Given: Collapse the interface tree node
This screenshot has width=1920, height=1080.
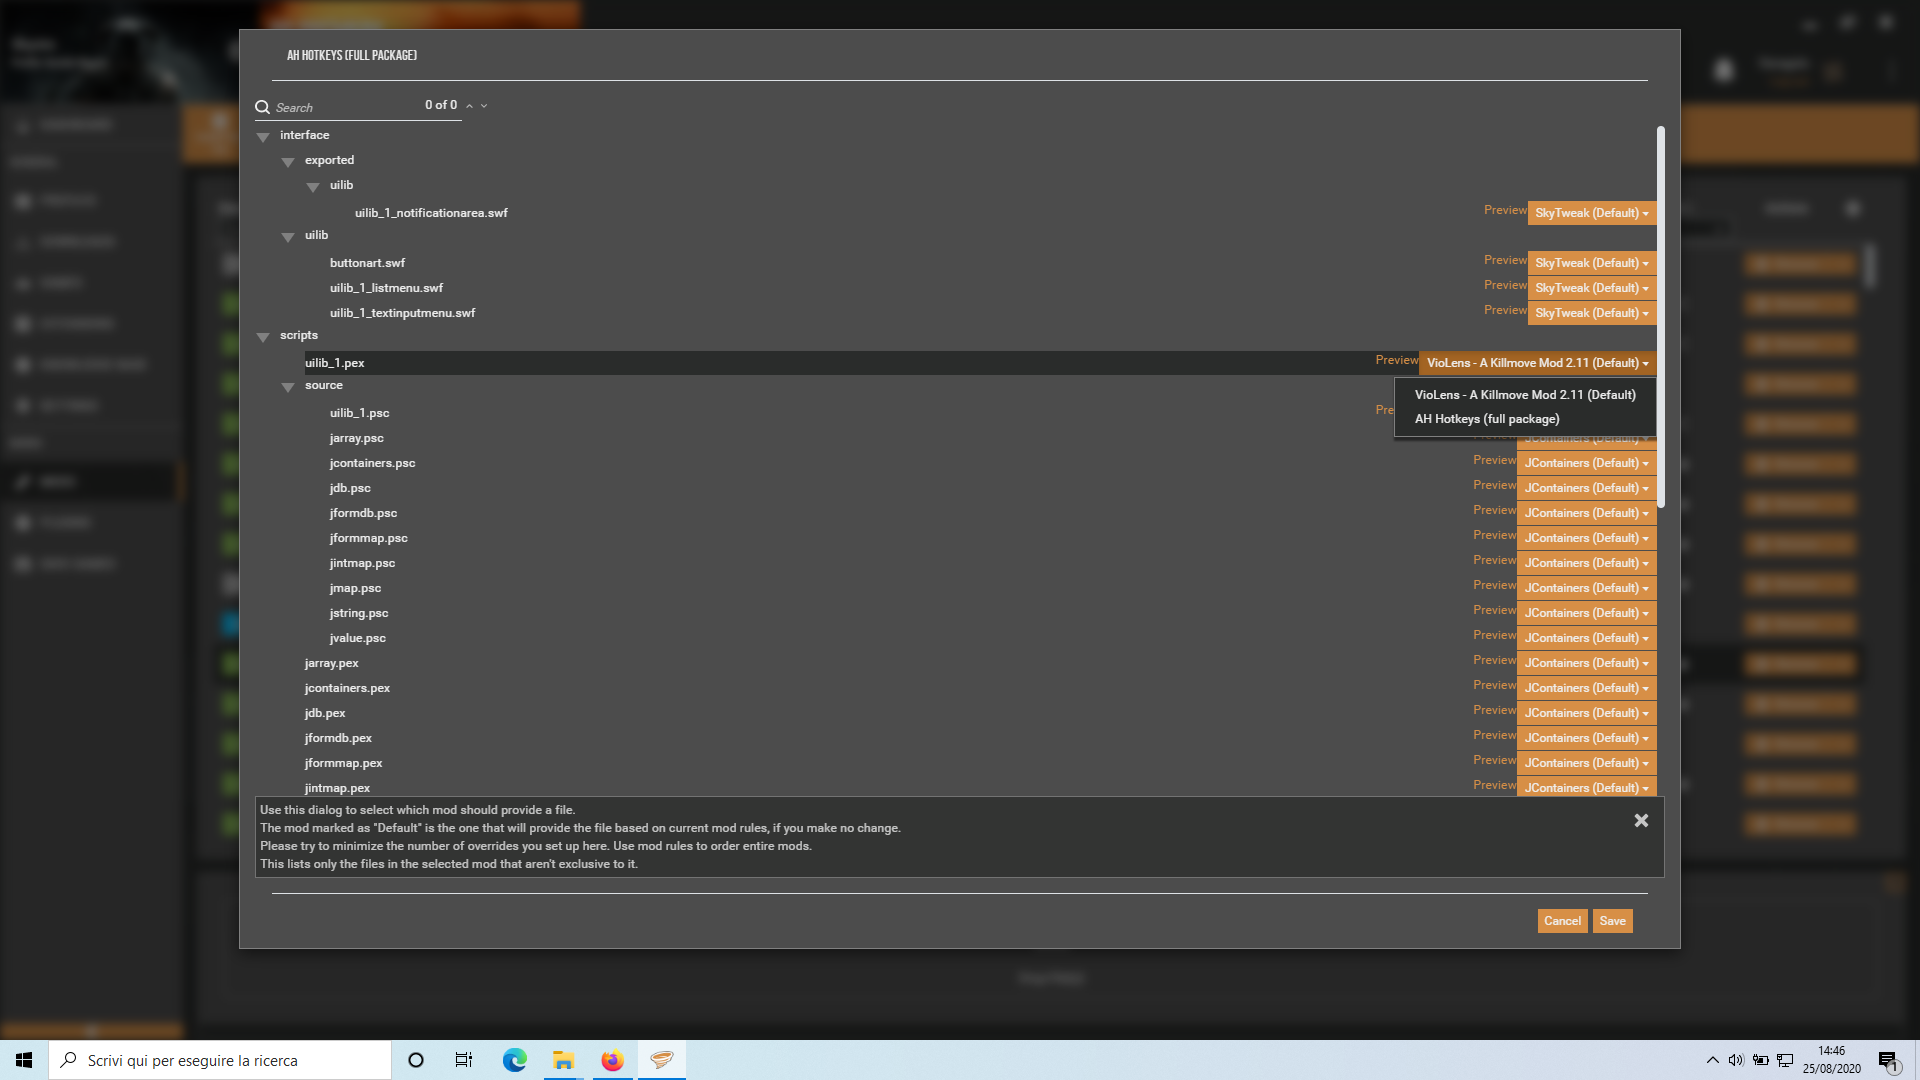Looking at the screenshot, I should click(x=263, y=137).
